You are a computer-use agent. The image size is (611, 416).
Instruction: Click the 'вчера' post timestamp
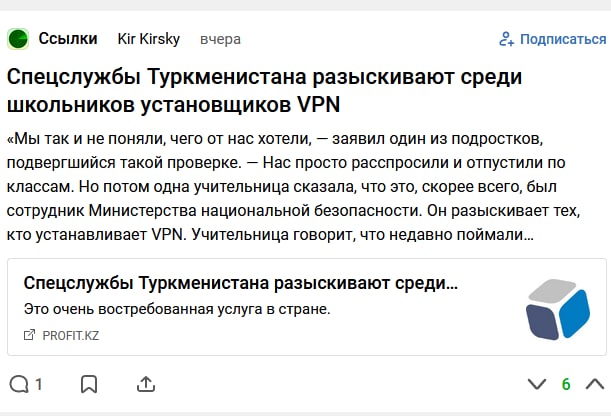tap(220, 39)
